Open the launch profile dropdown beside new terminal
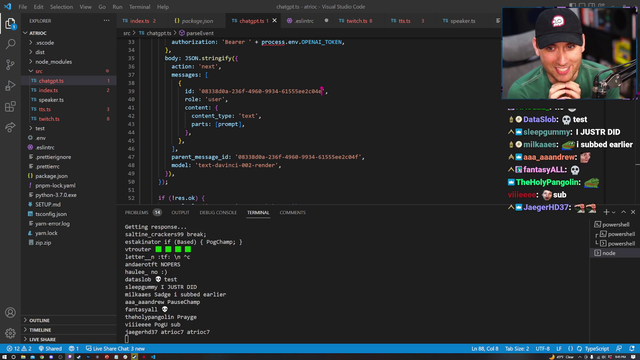Screen dimensions: 640x360 click(613, 212)
